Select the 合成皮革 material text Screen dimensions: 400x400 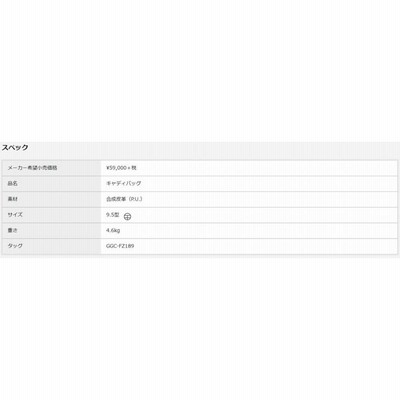pyautogui.click(x=115, y=199)
